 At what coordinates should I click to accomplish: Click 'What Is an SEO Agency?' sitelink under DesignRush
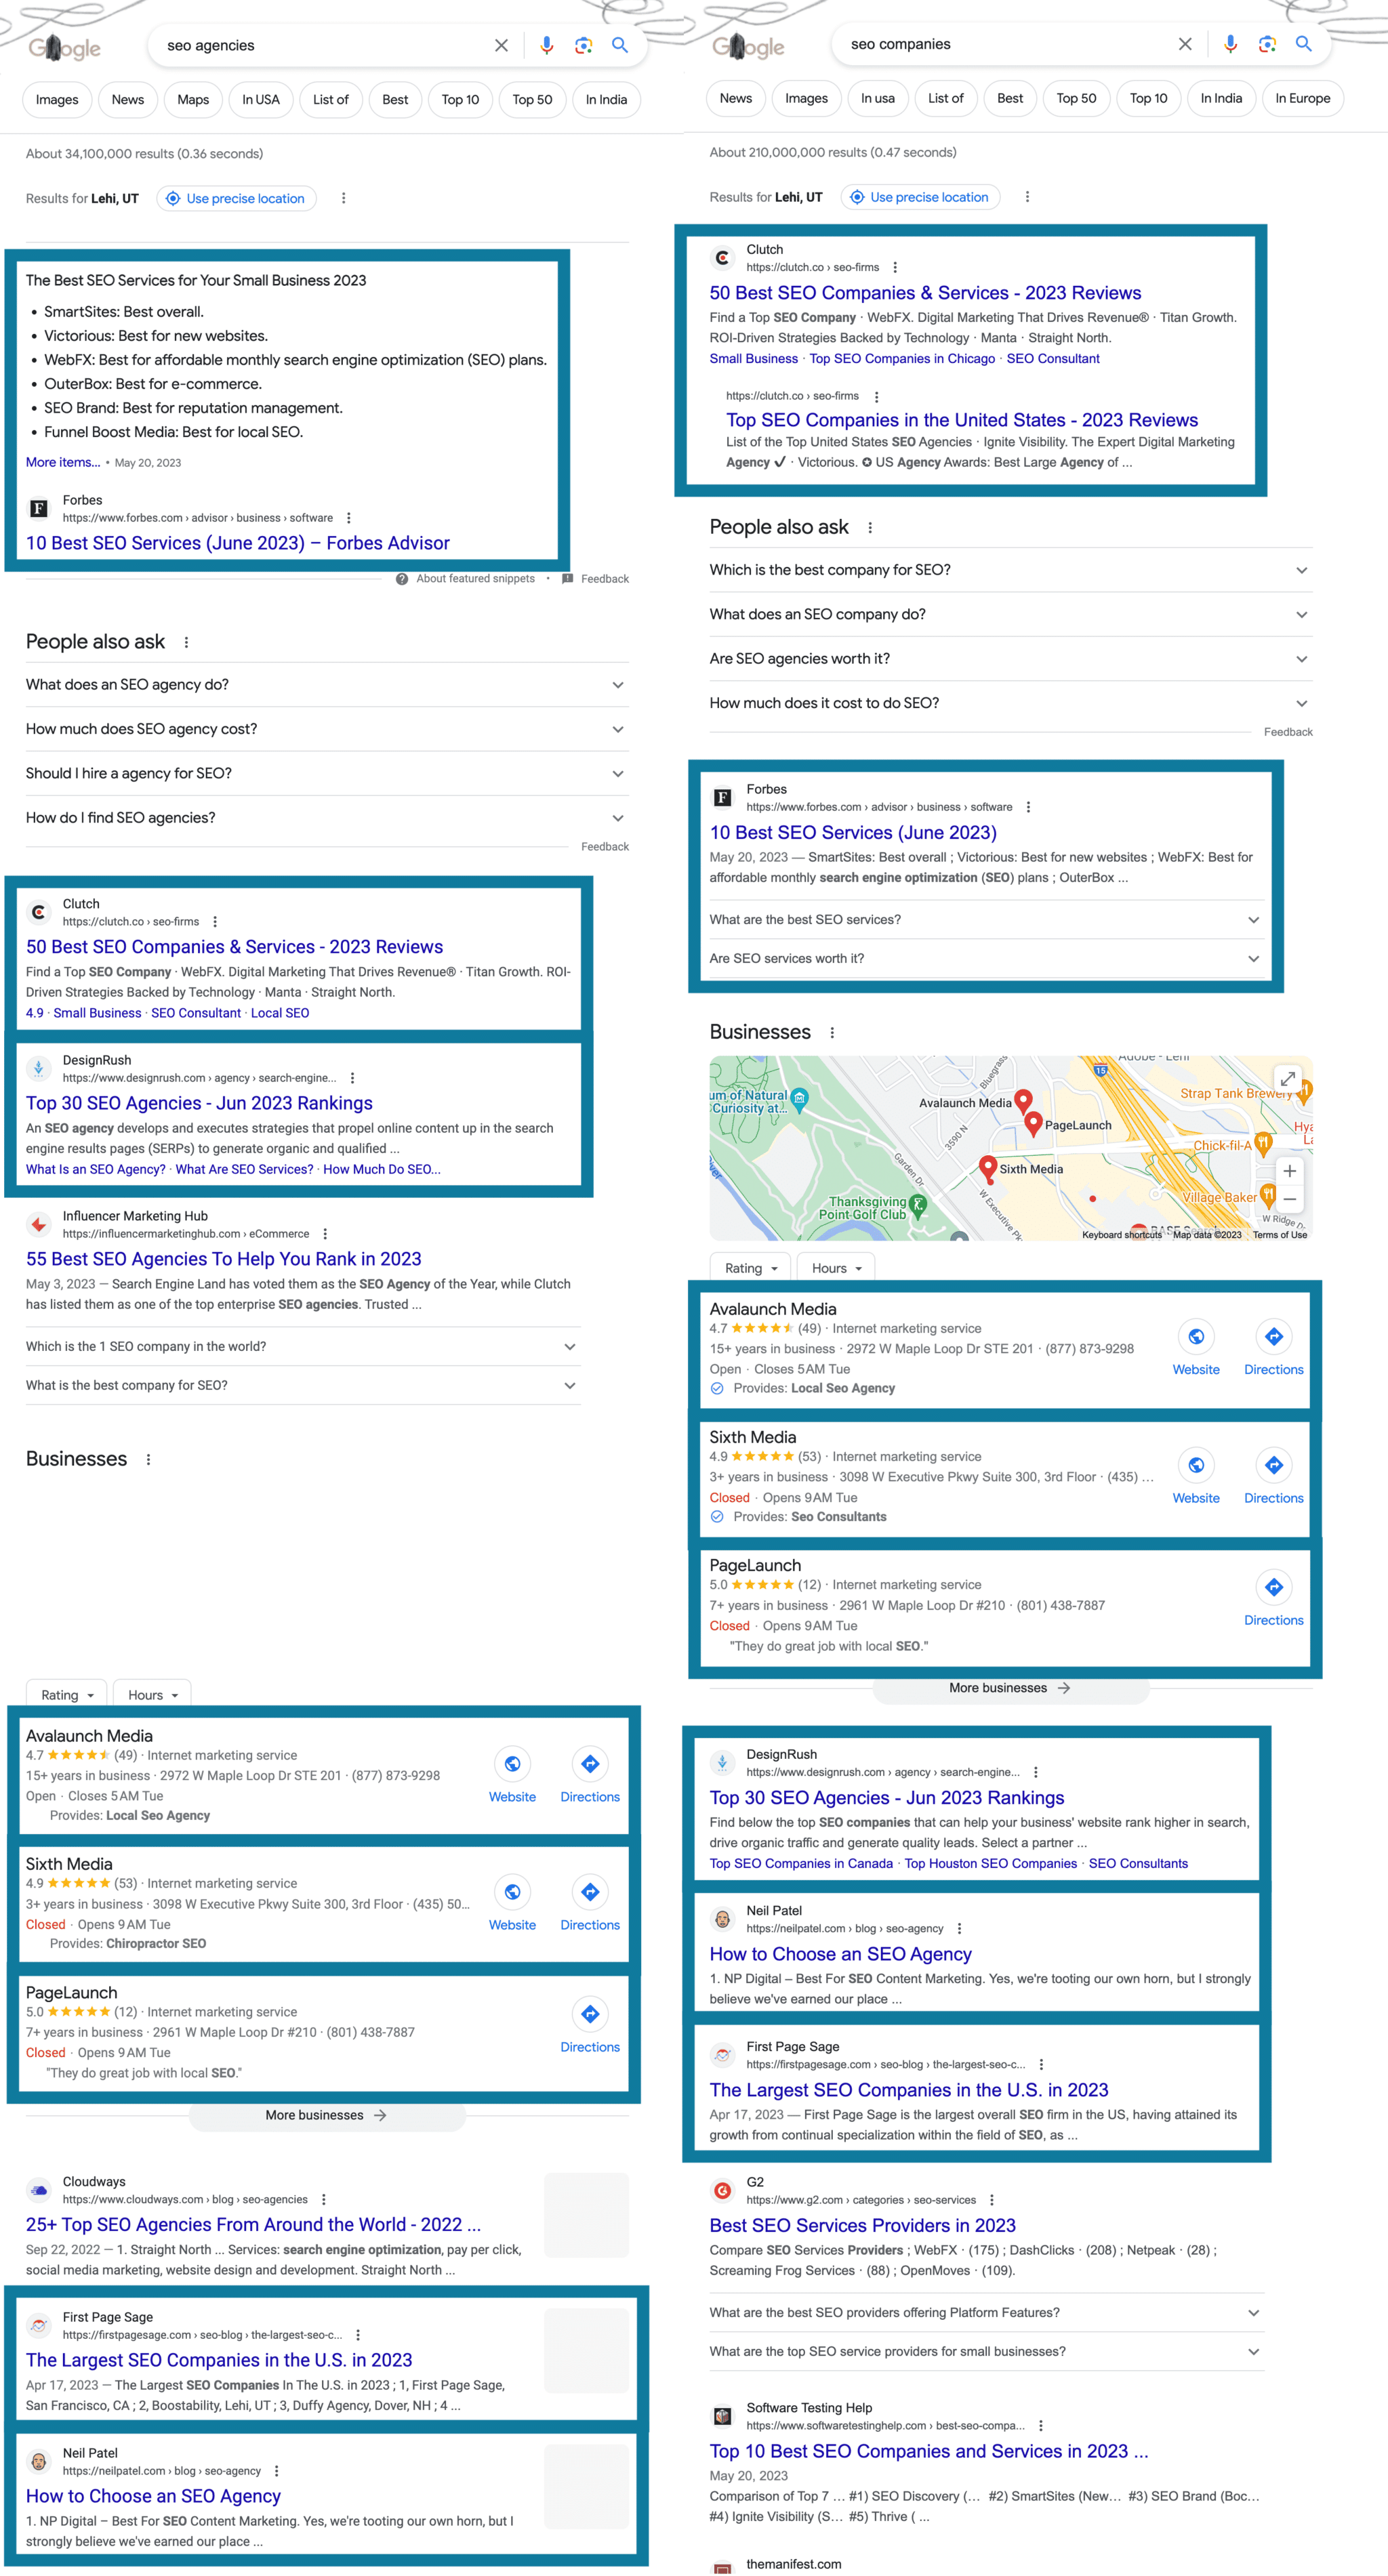pos(96,1169)
